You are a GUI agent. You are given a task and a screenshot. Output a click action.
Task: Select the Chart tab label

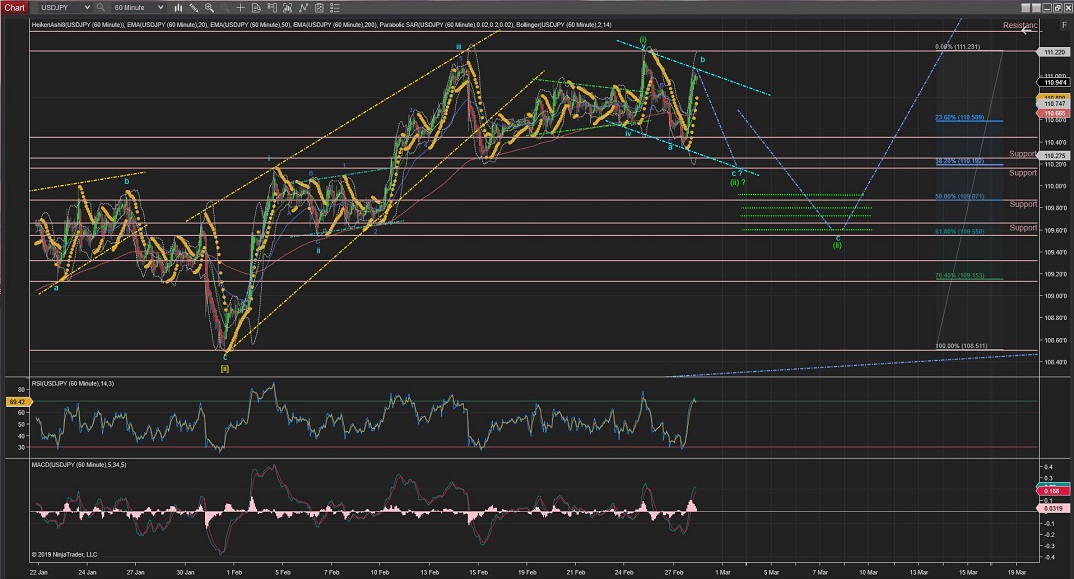pos(15,8)
